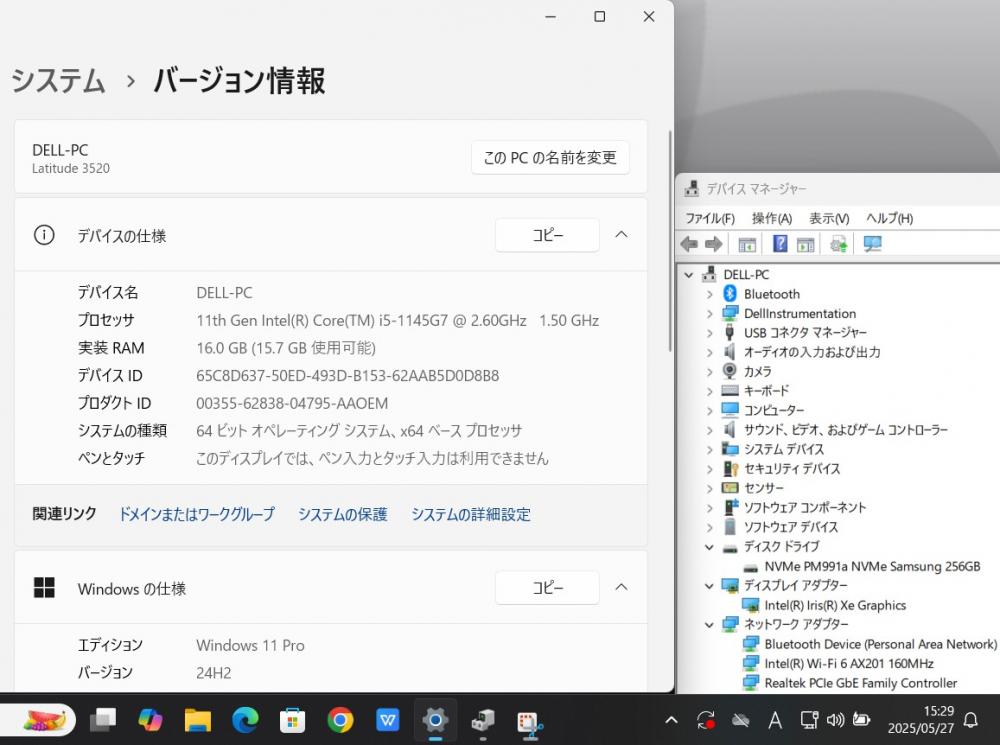Click Show/Hide console tree toolbar icon
1000x745 pixels.
point(747,244)
